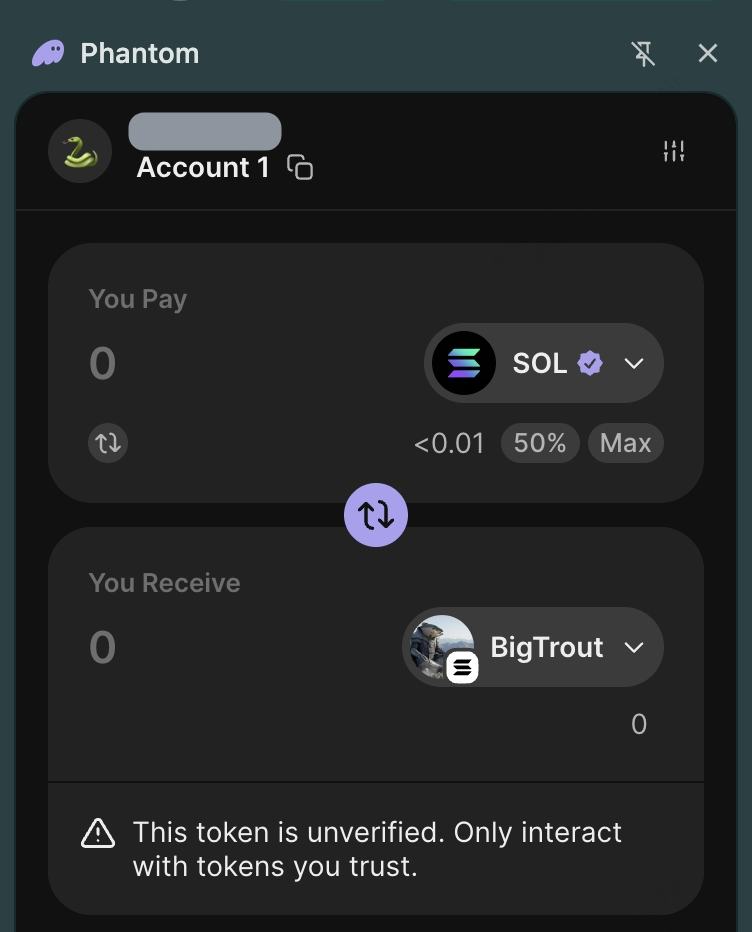752x932 pixels.
Task: Click the purple swap direction button
Action: click(376, 515)
